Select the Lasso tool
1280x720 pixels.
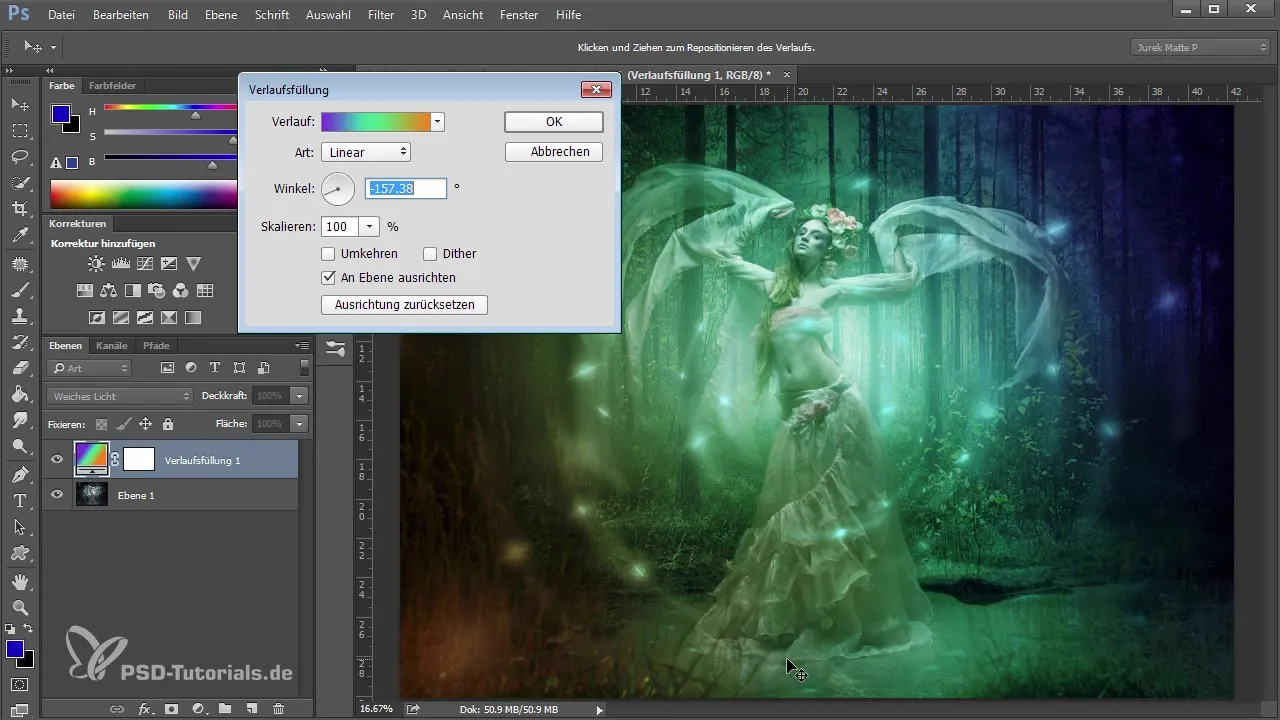coord(19,157)
